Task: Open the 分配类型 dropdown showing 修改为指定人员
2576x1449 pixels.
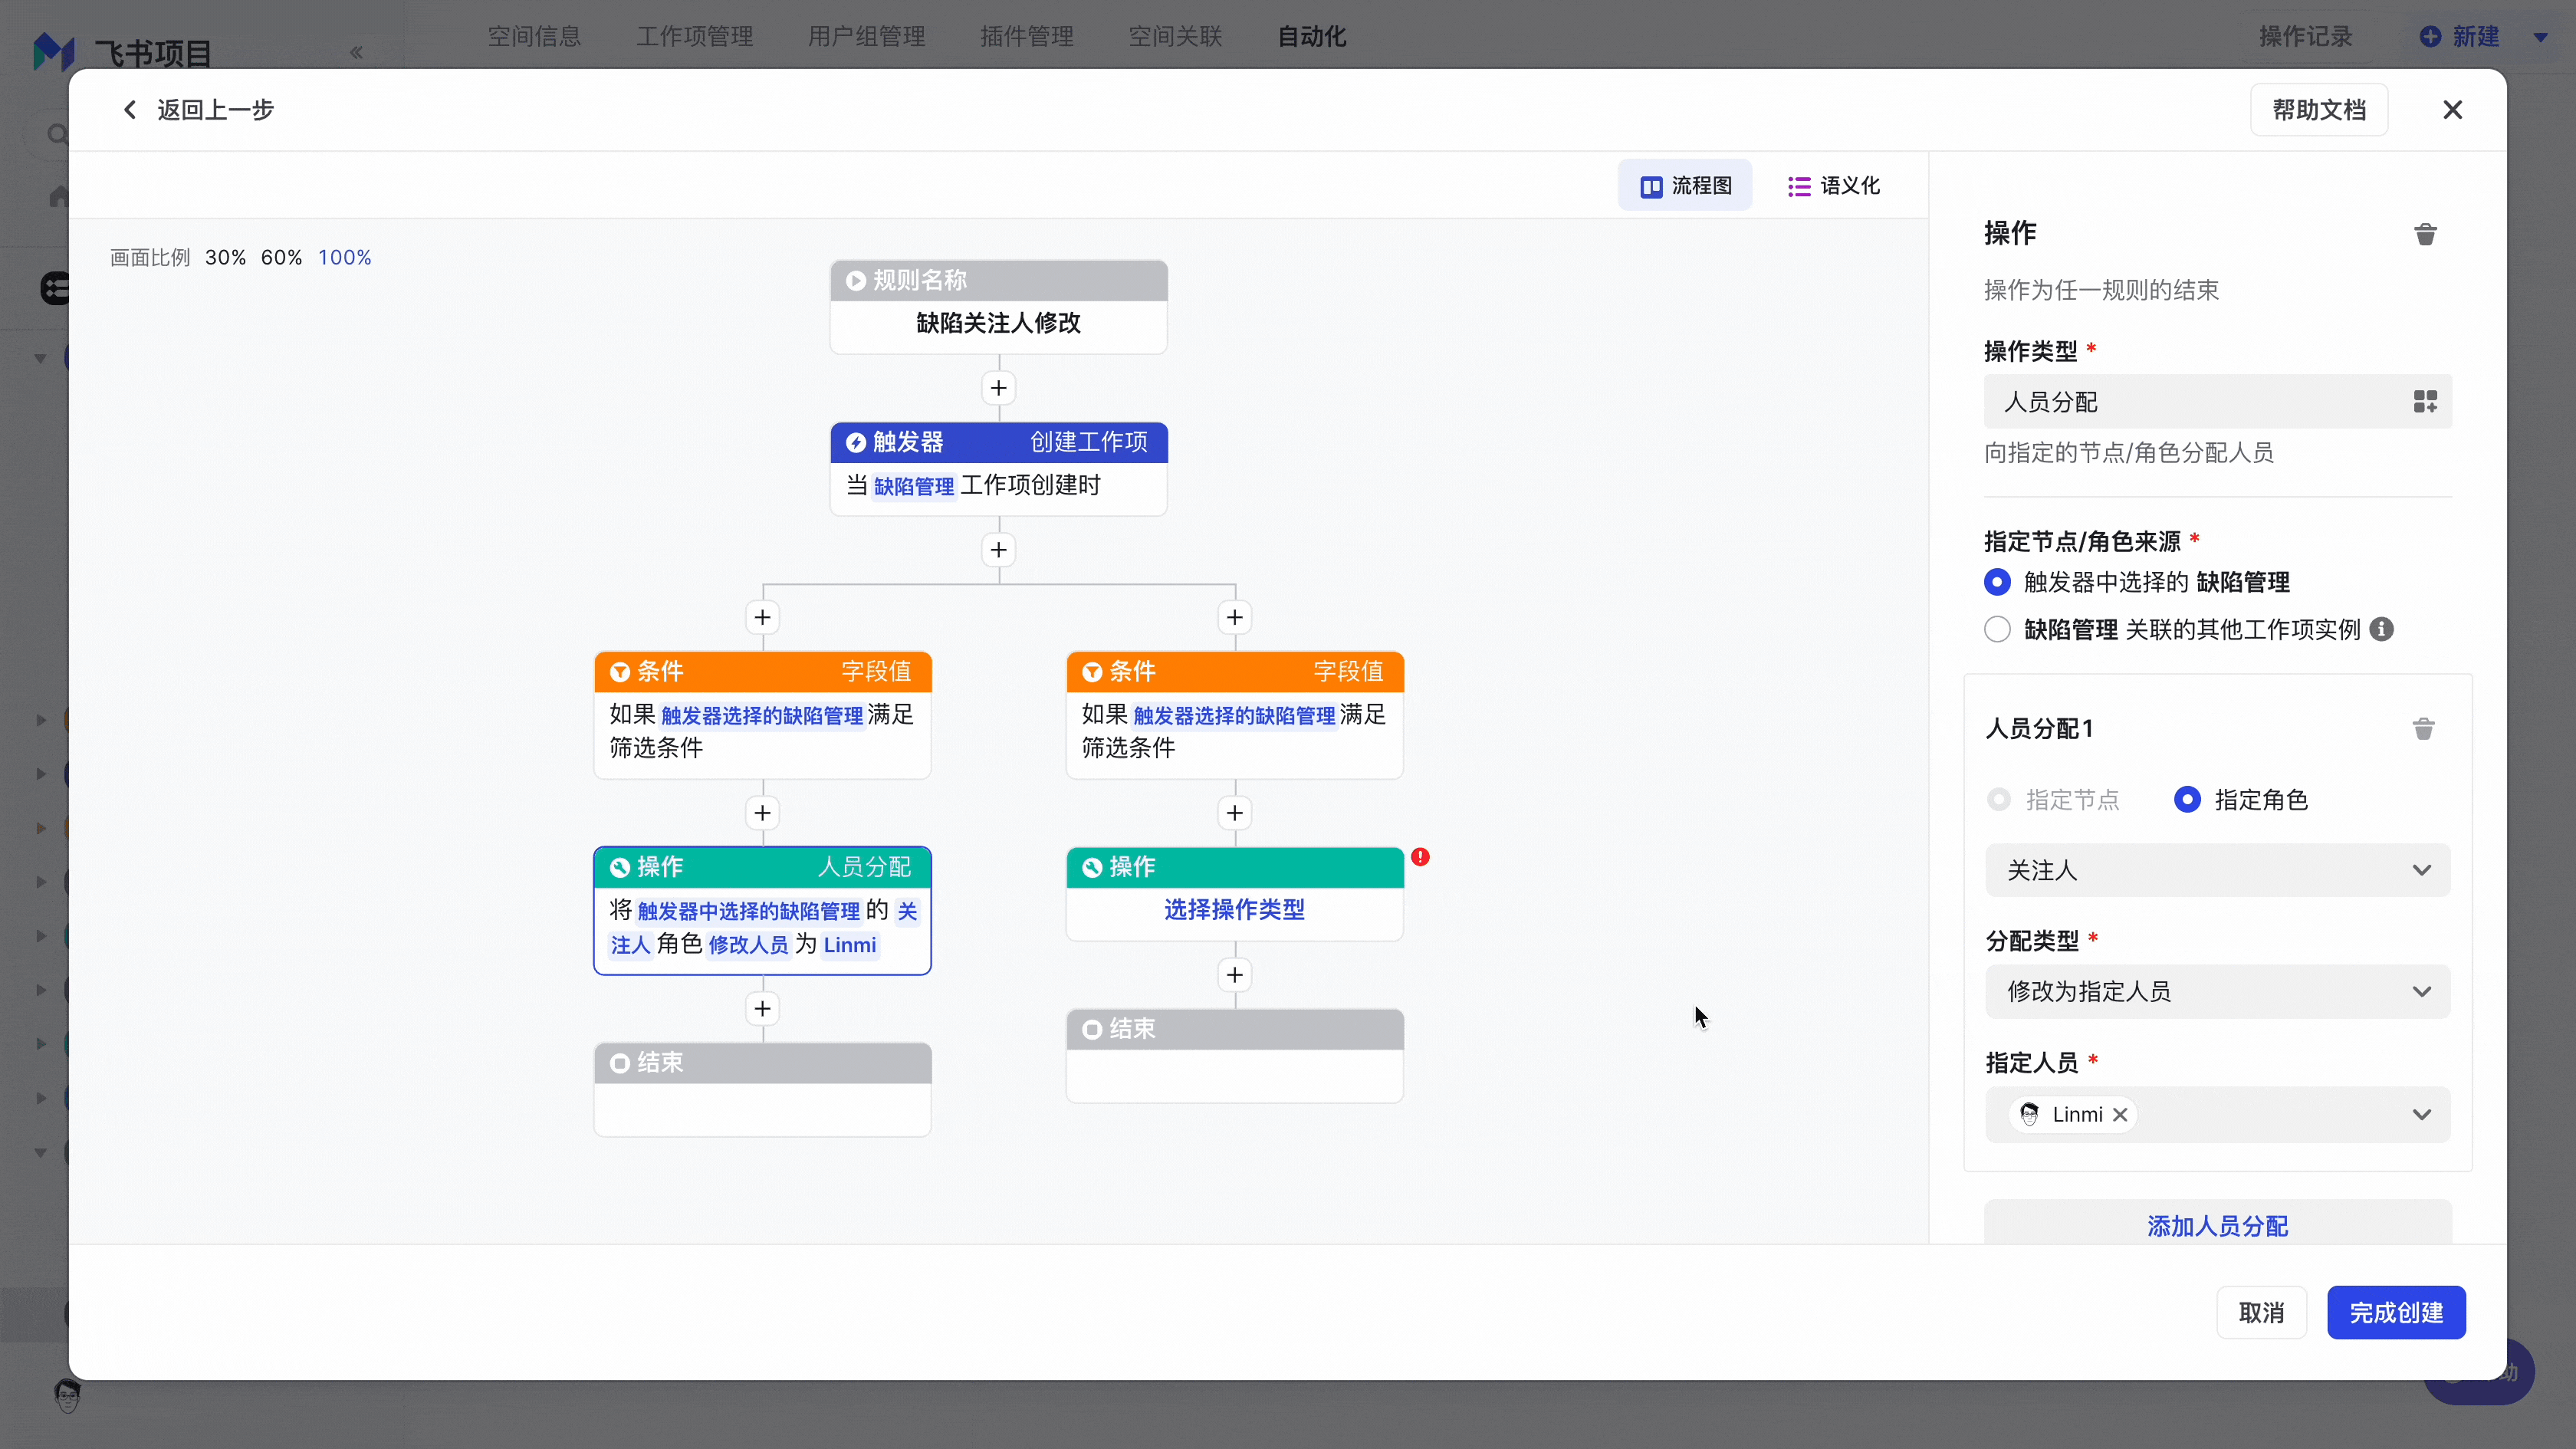Action: pyautogui.click(x=2217, y=992)
